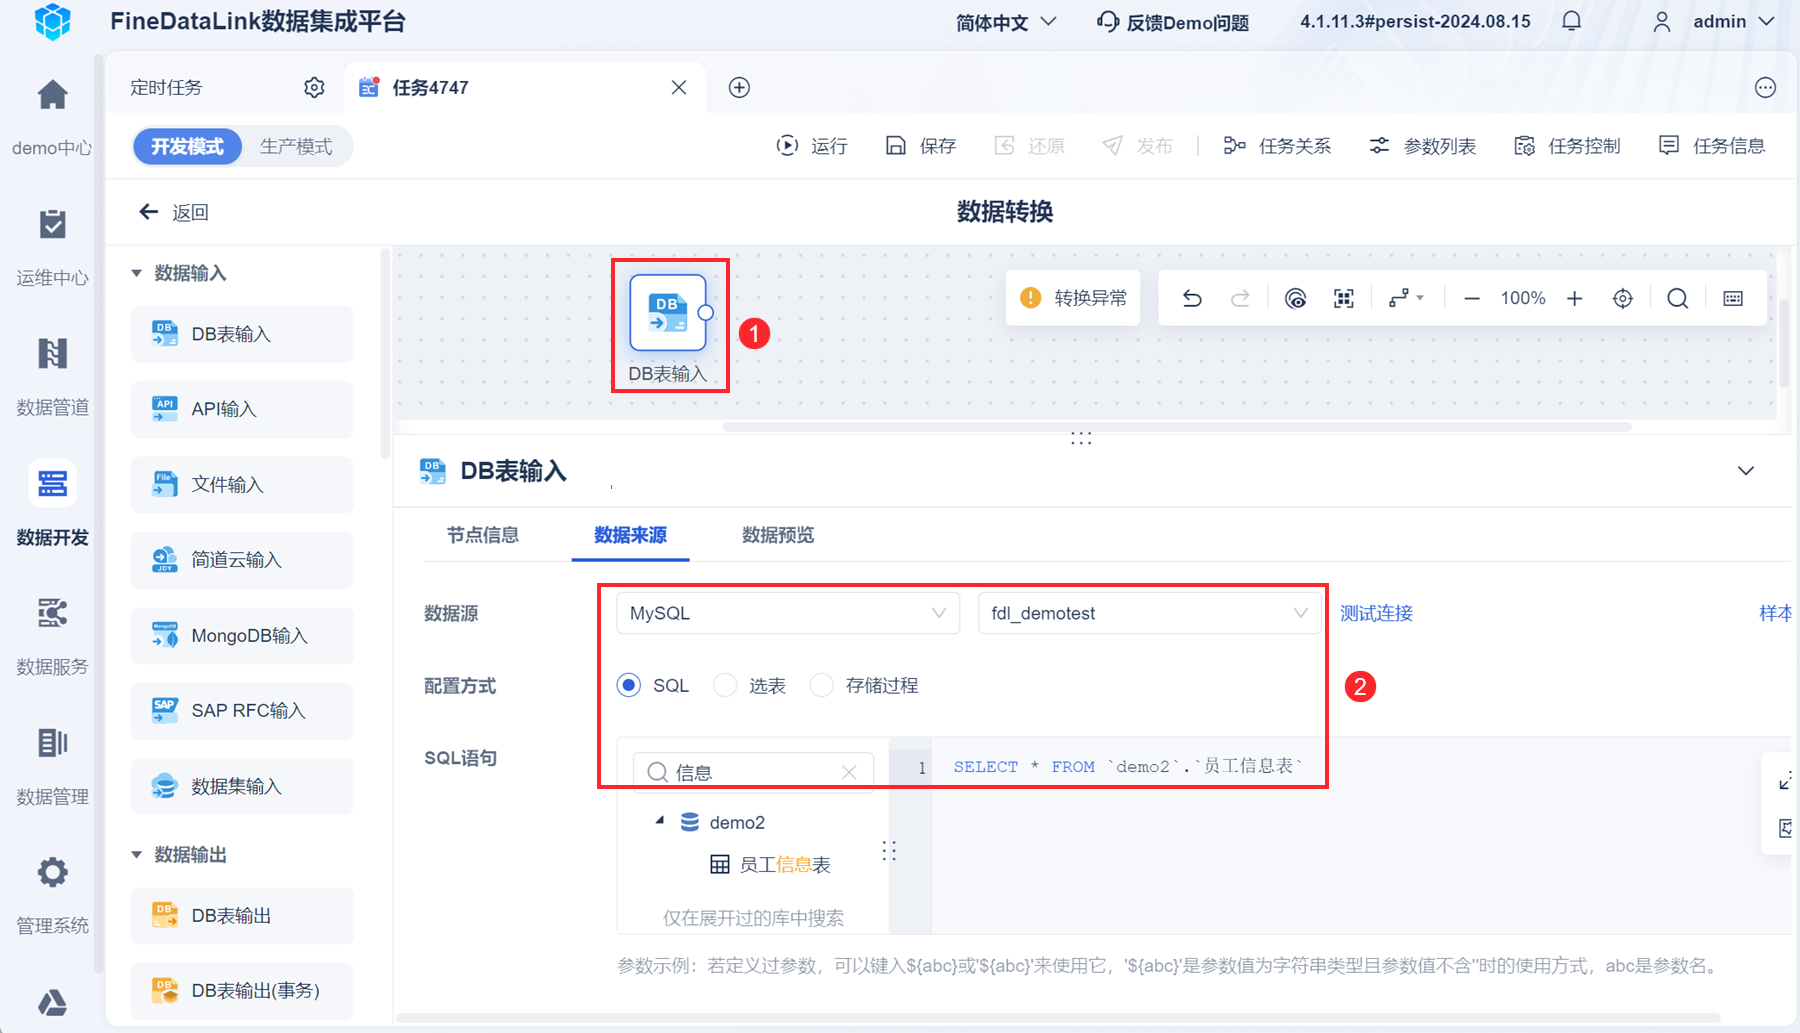This screenshot has width=1800, height=1033.
Task: Select the 选表 radio option
Action: [x=725, y=685]
